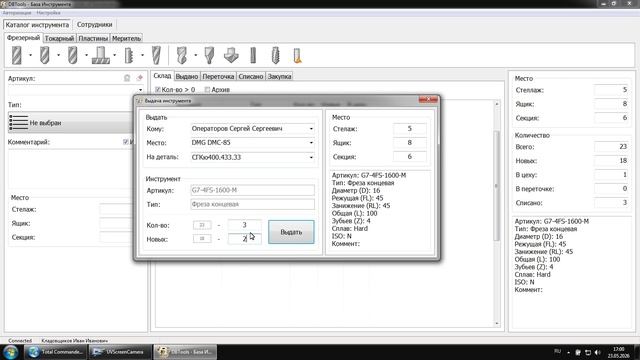
Task: Switch to Списано tab
Action: click(x=251, y=76)
